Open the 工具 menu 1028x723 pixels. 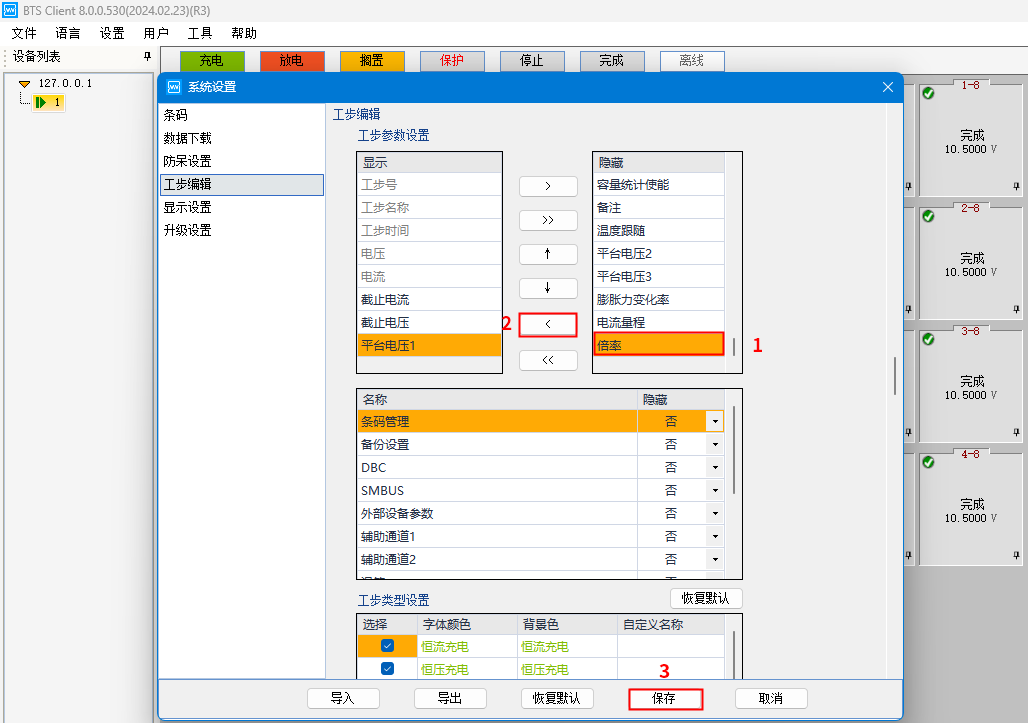point(200,33)
